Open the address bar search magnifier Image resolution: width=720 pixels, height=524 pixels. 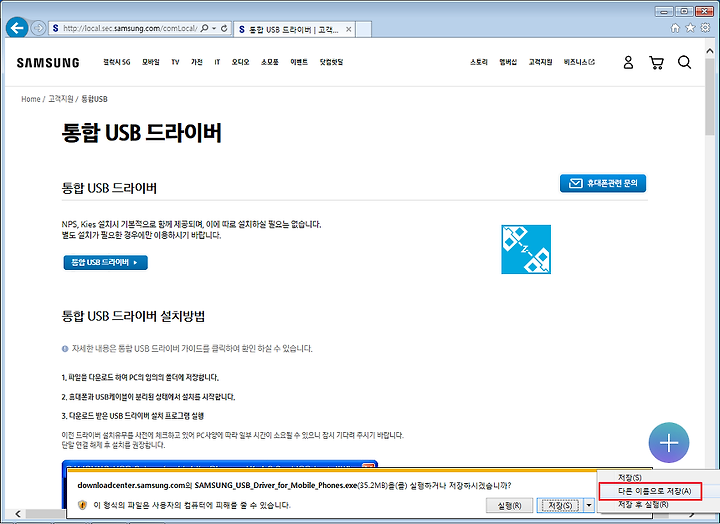tap(205, 28)
